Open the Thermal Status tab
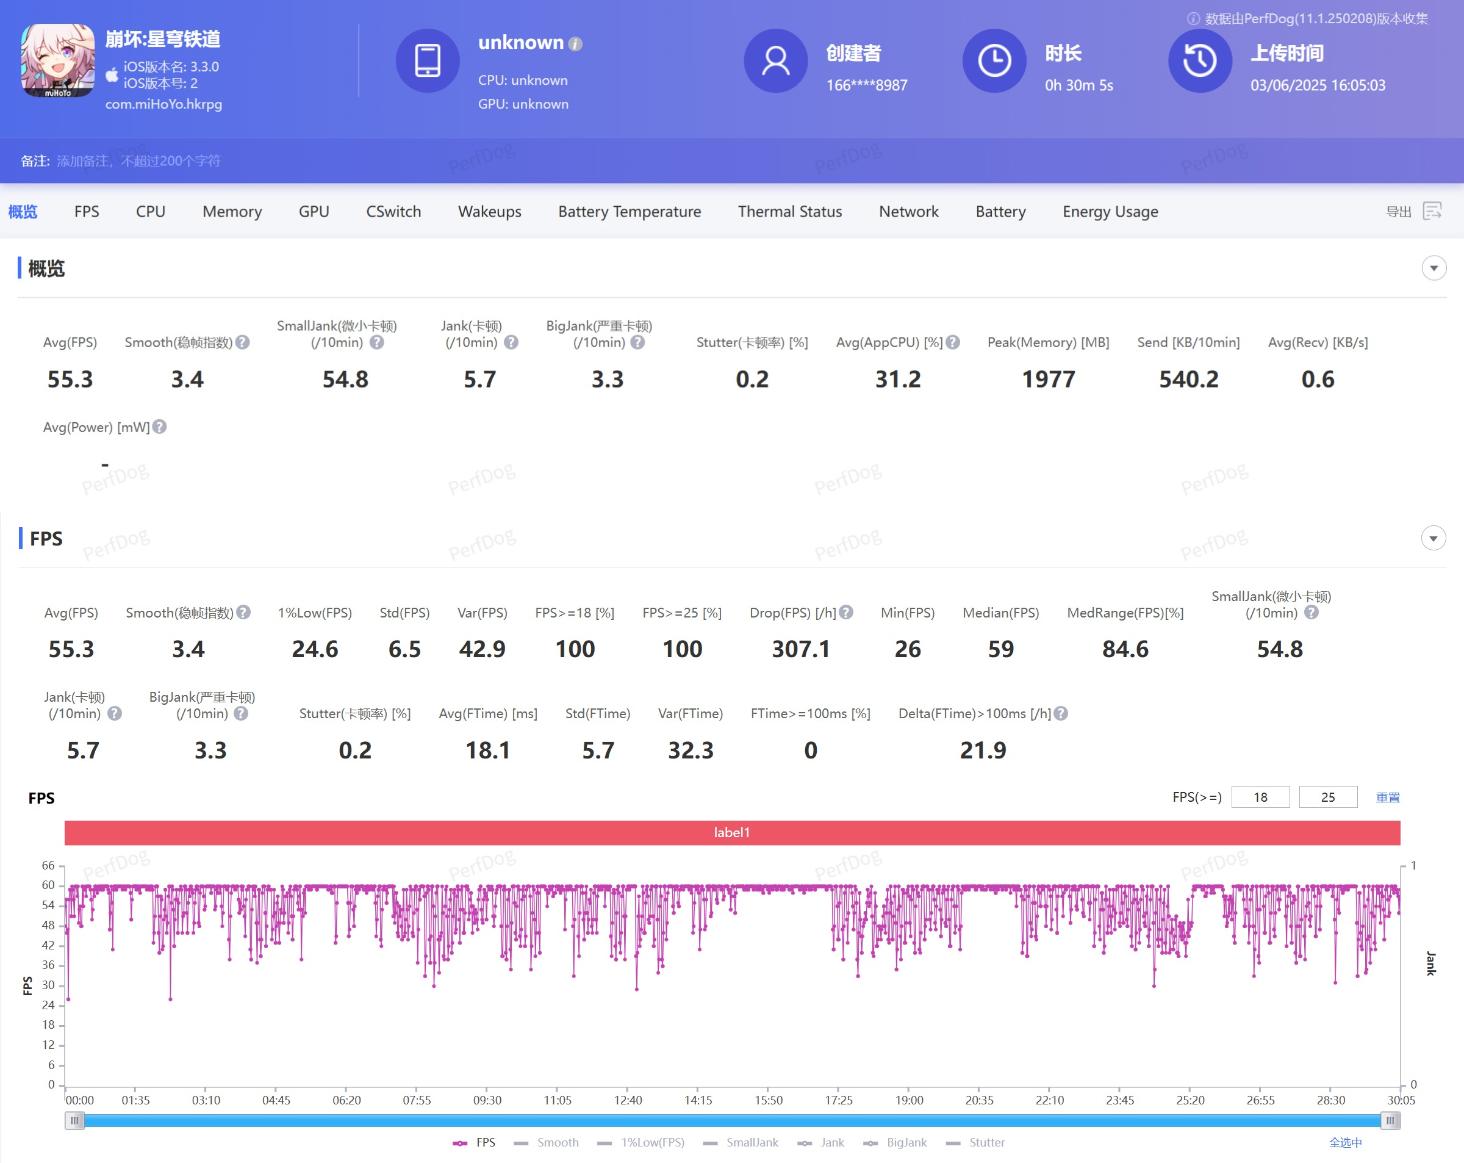 pos(790,211)
